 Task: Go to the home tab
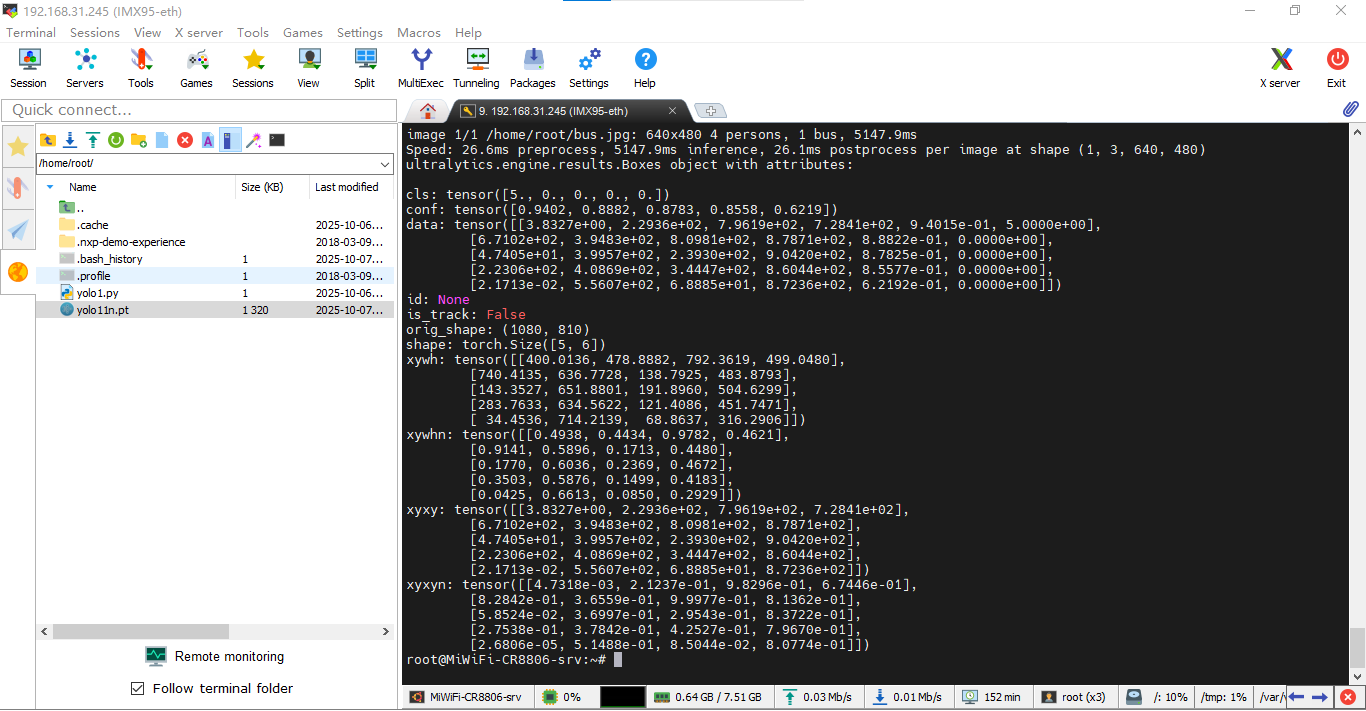pos(428,111)
